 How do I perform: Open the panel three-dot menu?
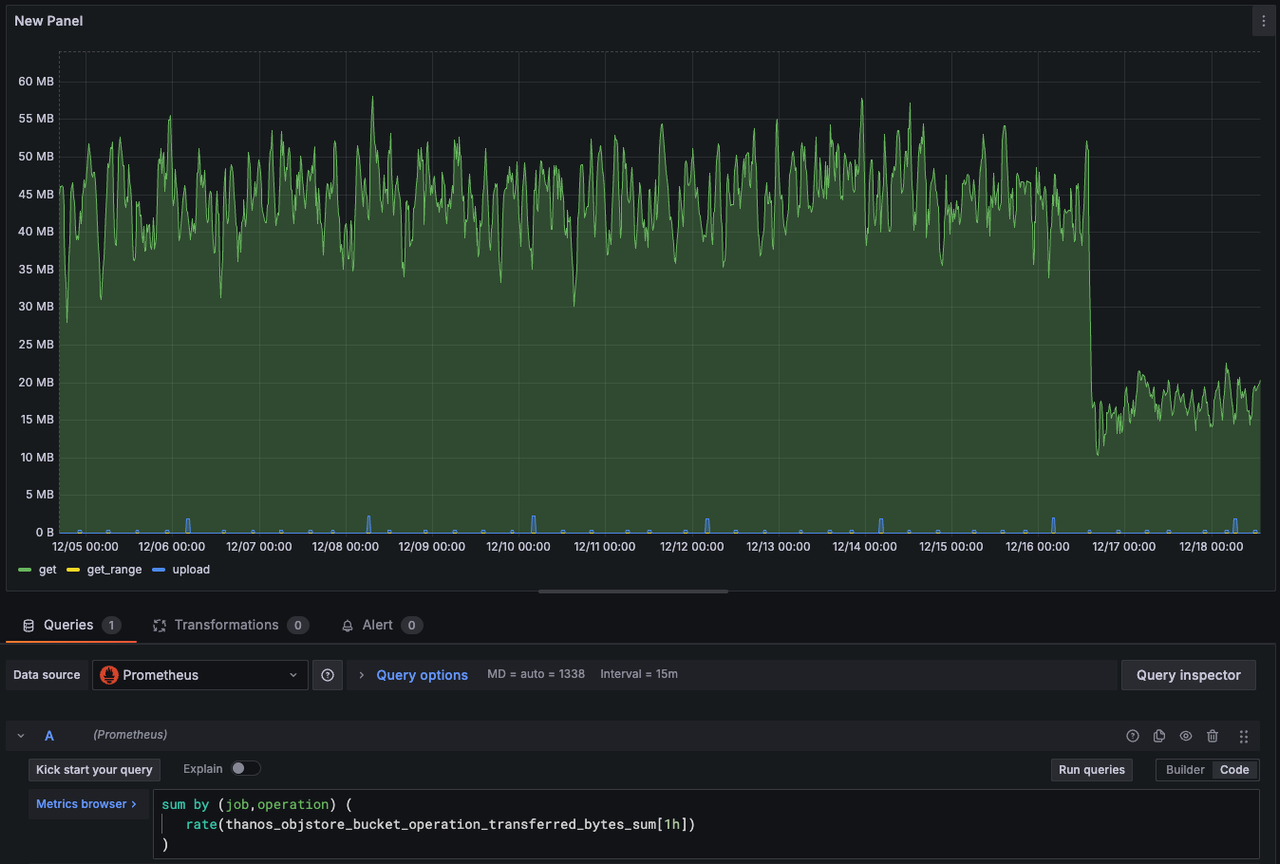point(1263,21)
